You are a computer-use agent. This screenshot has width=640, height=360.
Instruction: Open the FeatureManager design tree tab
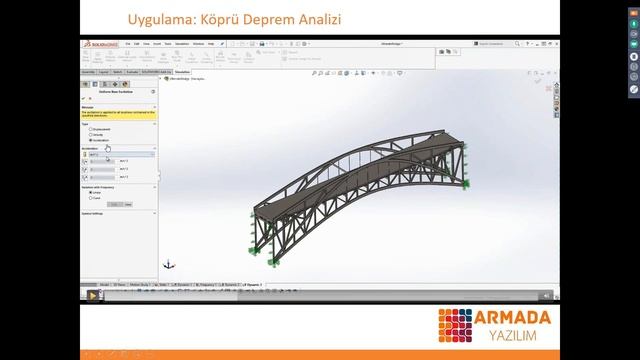(85, 84)
